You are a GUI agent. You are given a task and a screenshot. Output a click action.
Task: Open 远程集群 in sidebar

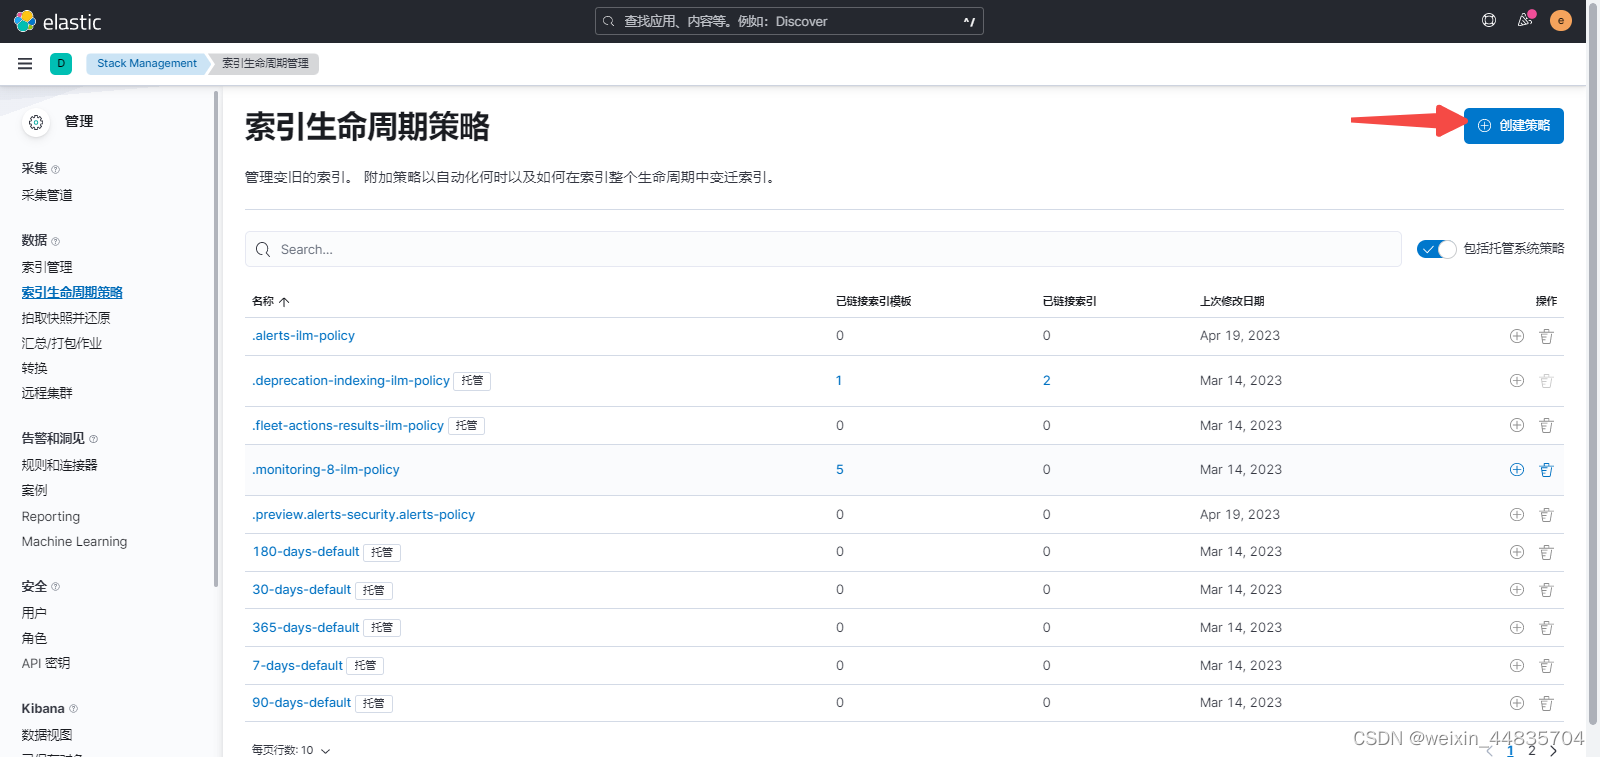pos(47,393)
